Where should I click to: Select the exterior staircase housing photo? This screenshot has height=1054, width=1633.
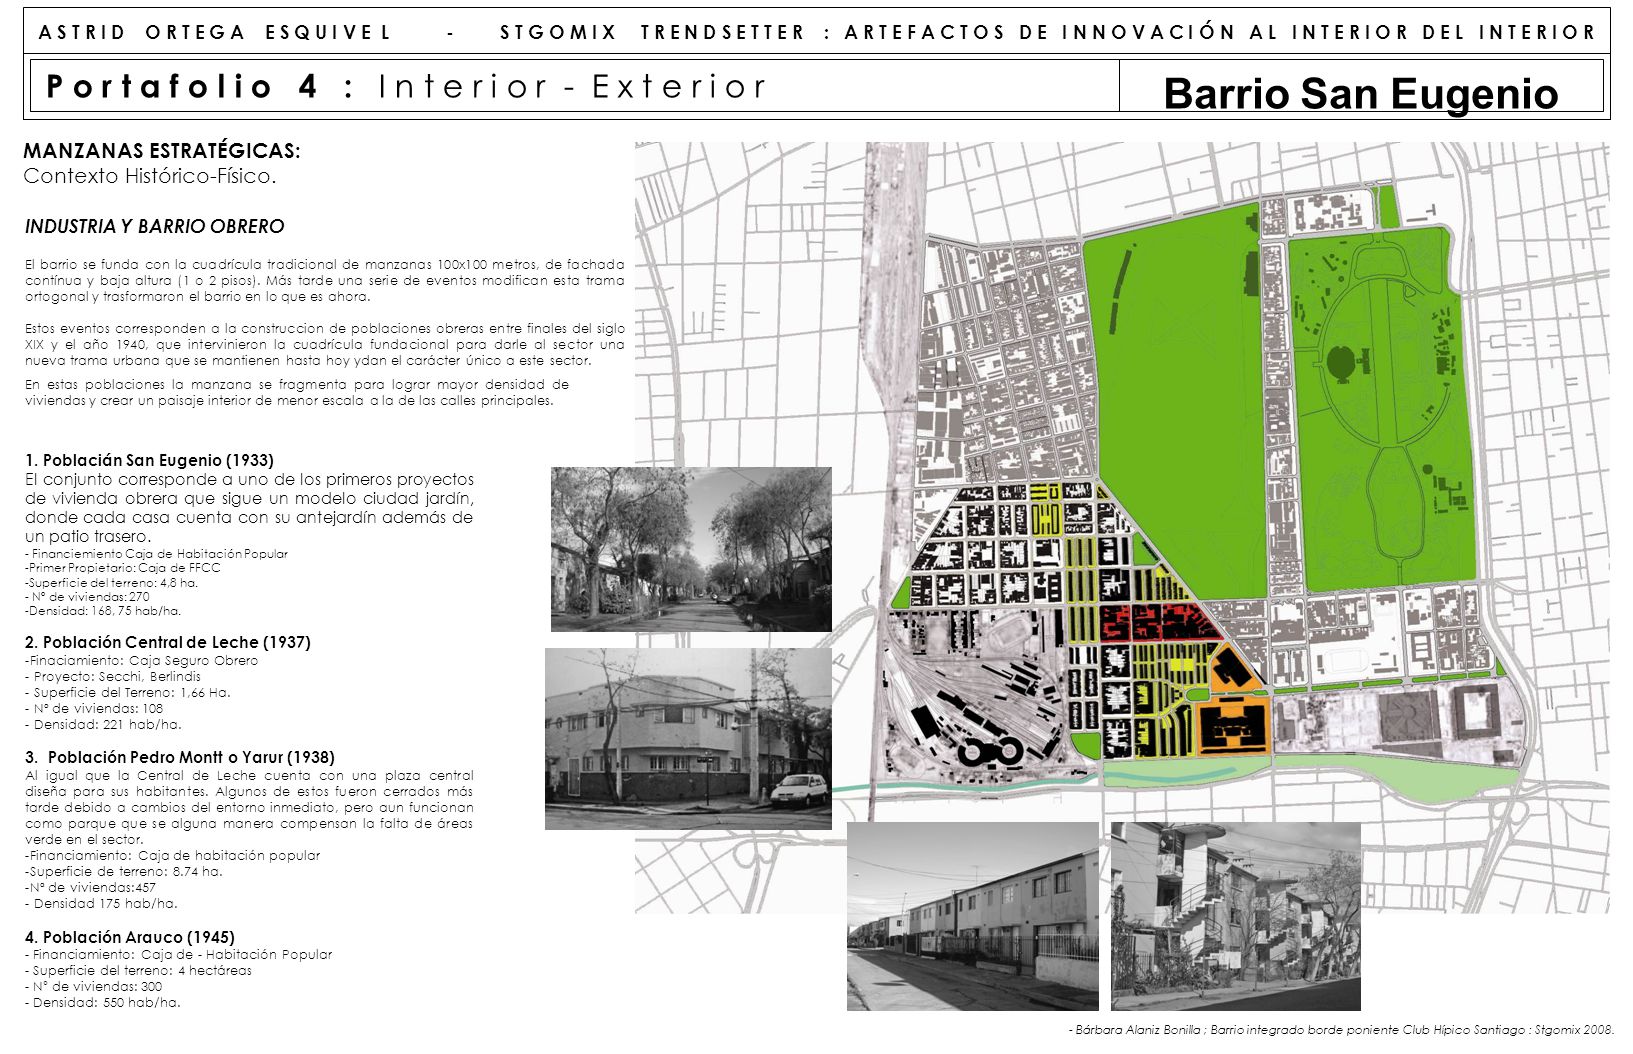(1236, 916)
